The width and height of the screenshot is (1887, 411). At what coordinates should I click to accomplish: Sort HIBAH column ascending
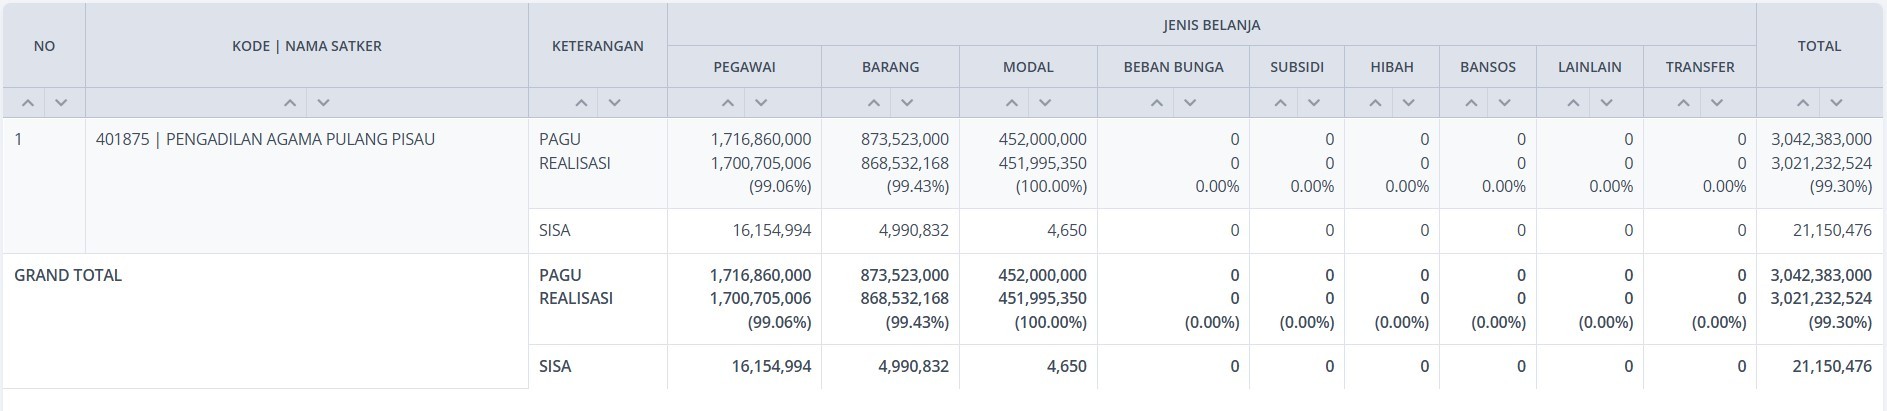coord(1376,103)
